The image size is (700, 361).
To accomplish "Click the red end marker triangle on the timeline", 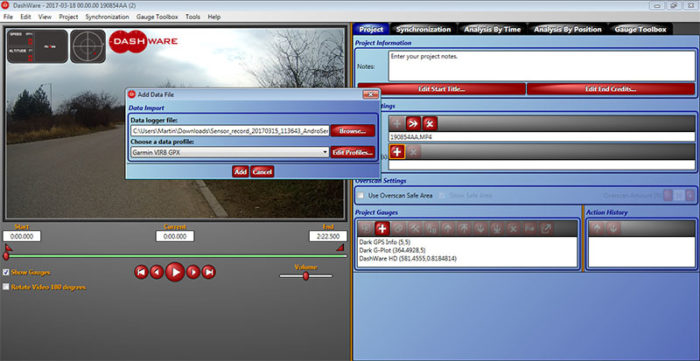I will 340,247.
